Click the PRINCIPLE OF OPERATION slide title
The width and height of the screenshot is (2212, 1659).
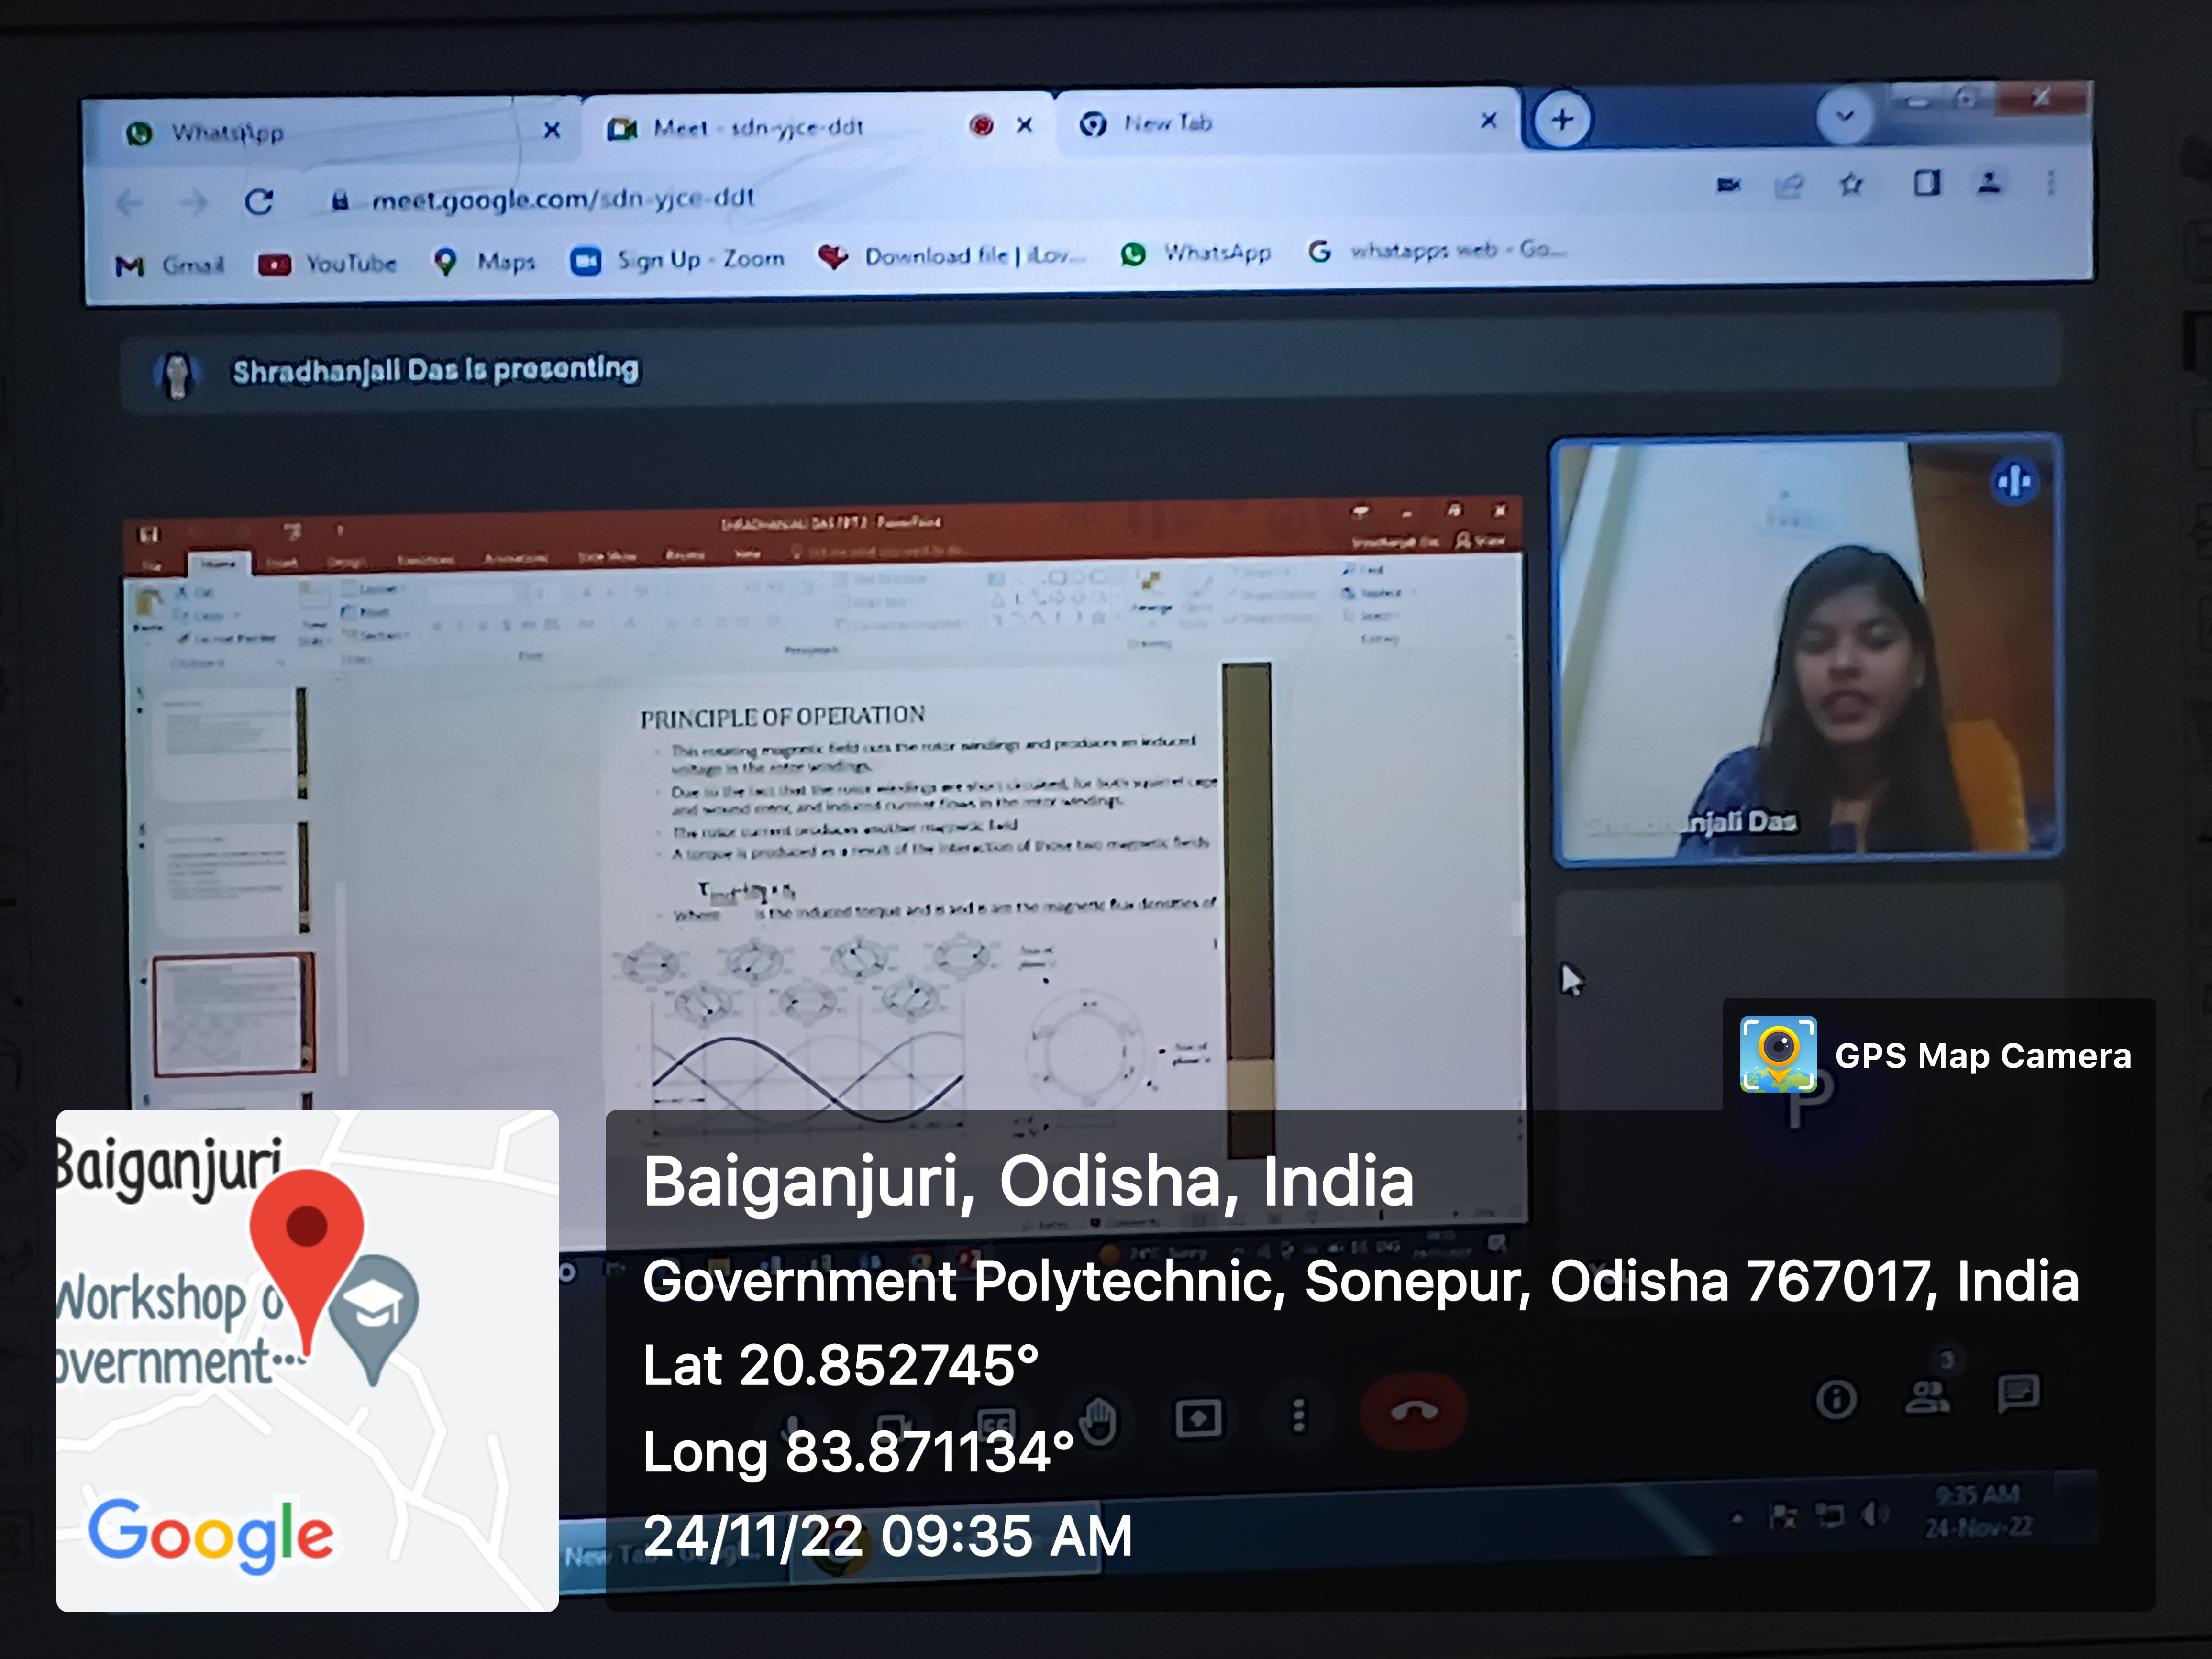coord(782,717)
